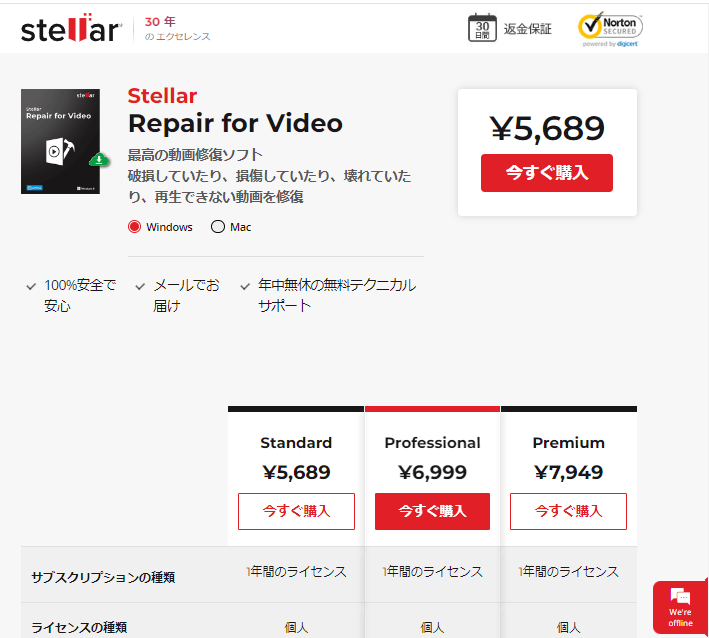Click the Professional plan column heading
The width and height of the screenshot is (709, 638).
432,443
